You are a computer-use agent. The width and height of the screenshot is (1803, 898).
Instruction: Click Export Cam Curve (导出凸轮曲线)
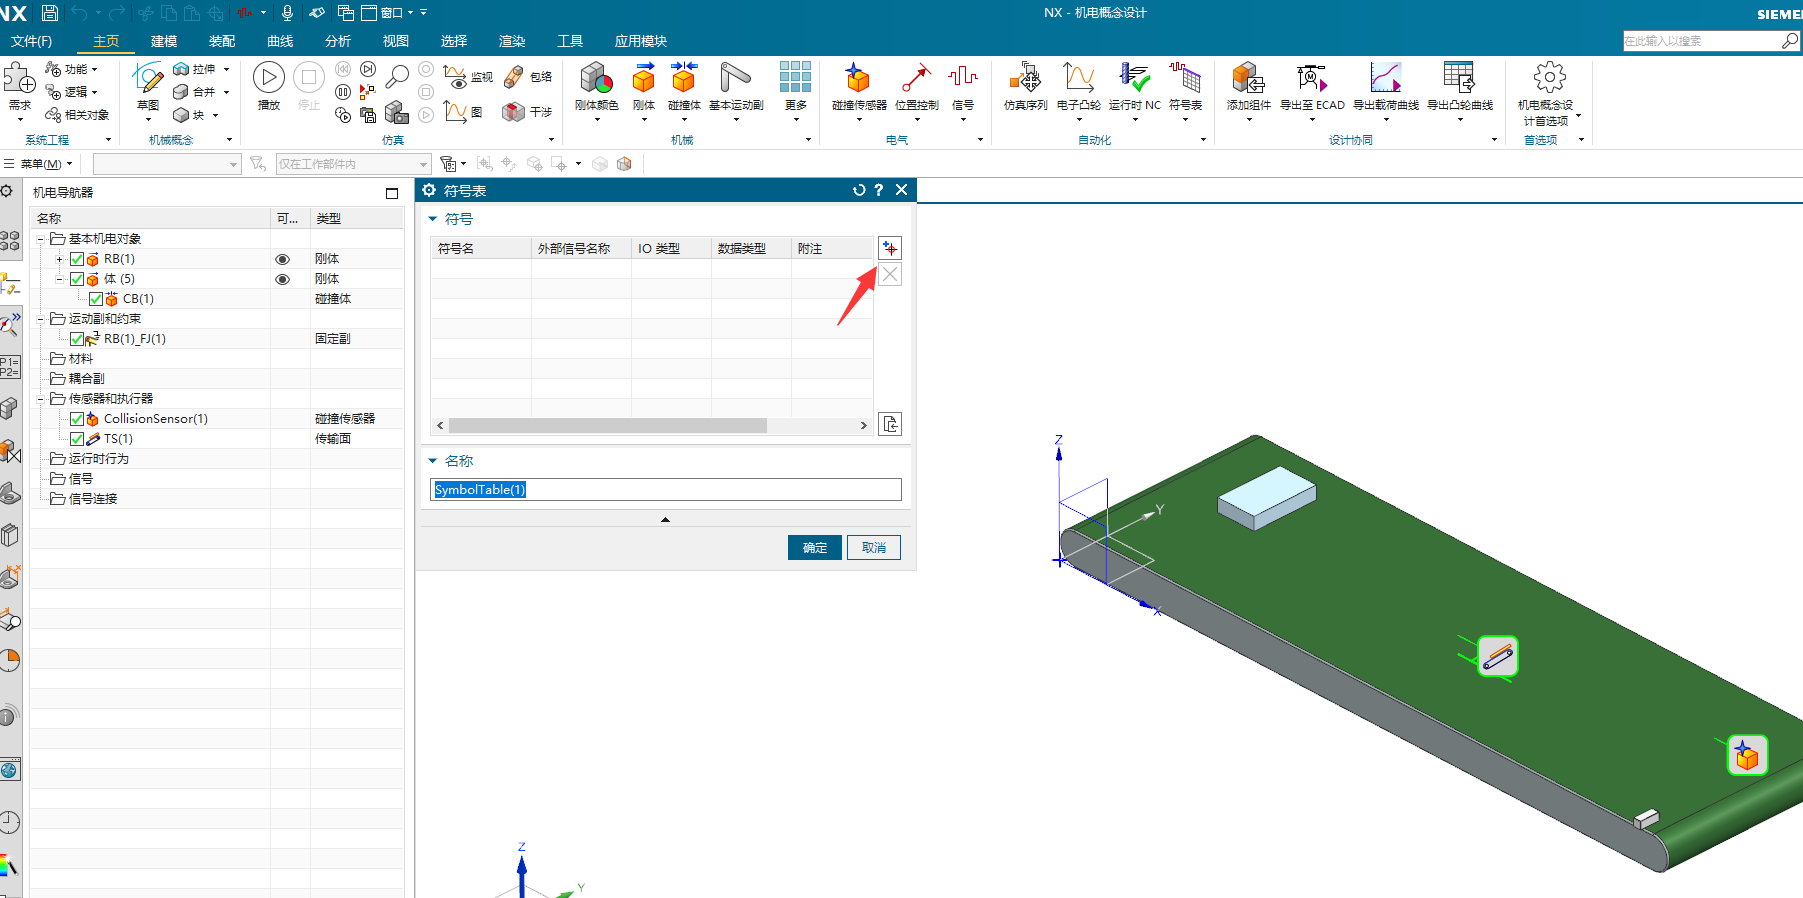coord(1460,86)
